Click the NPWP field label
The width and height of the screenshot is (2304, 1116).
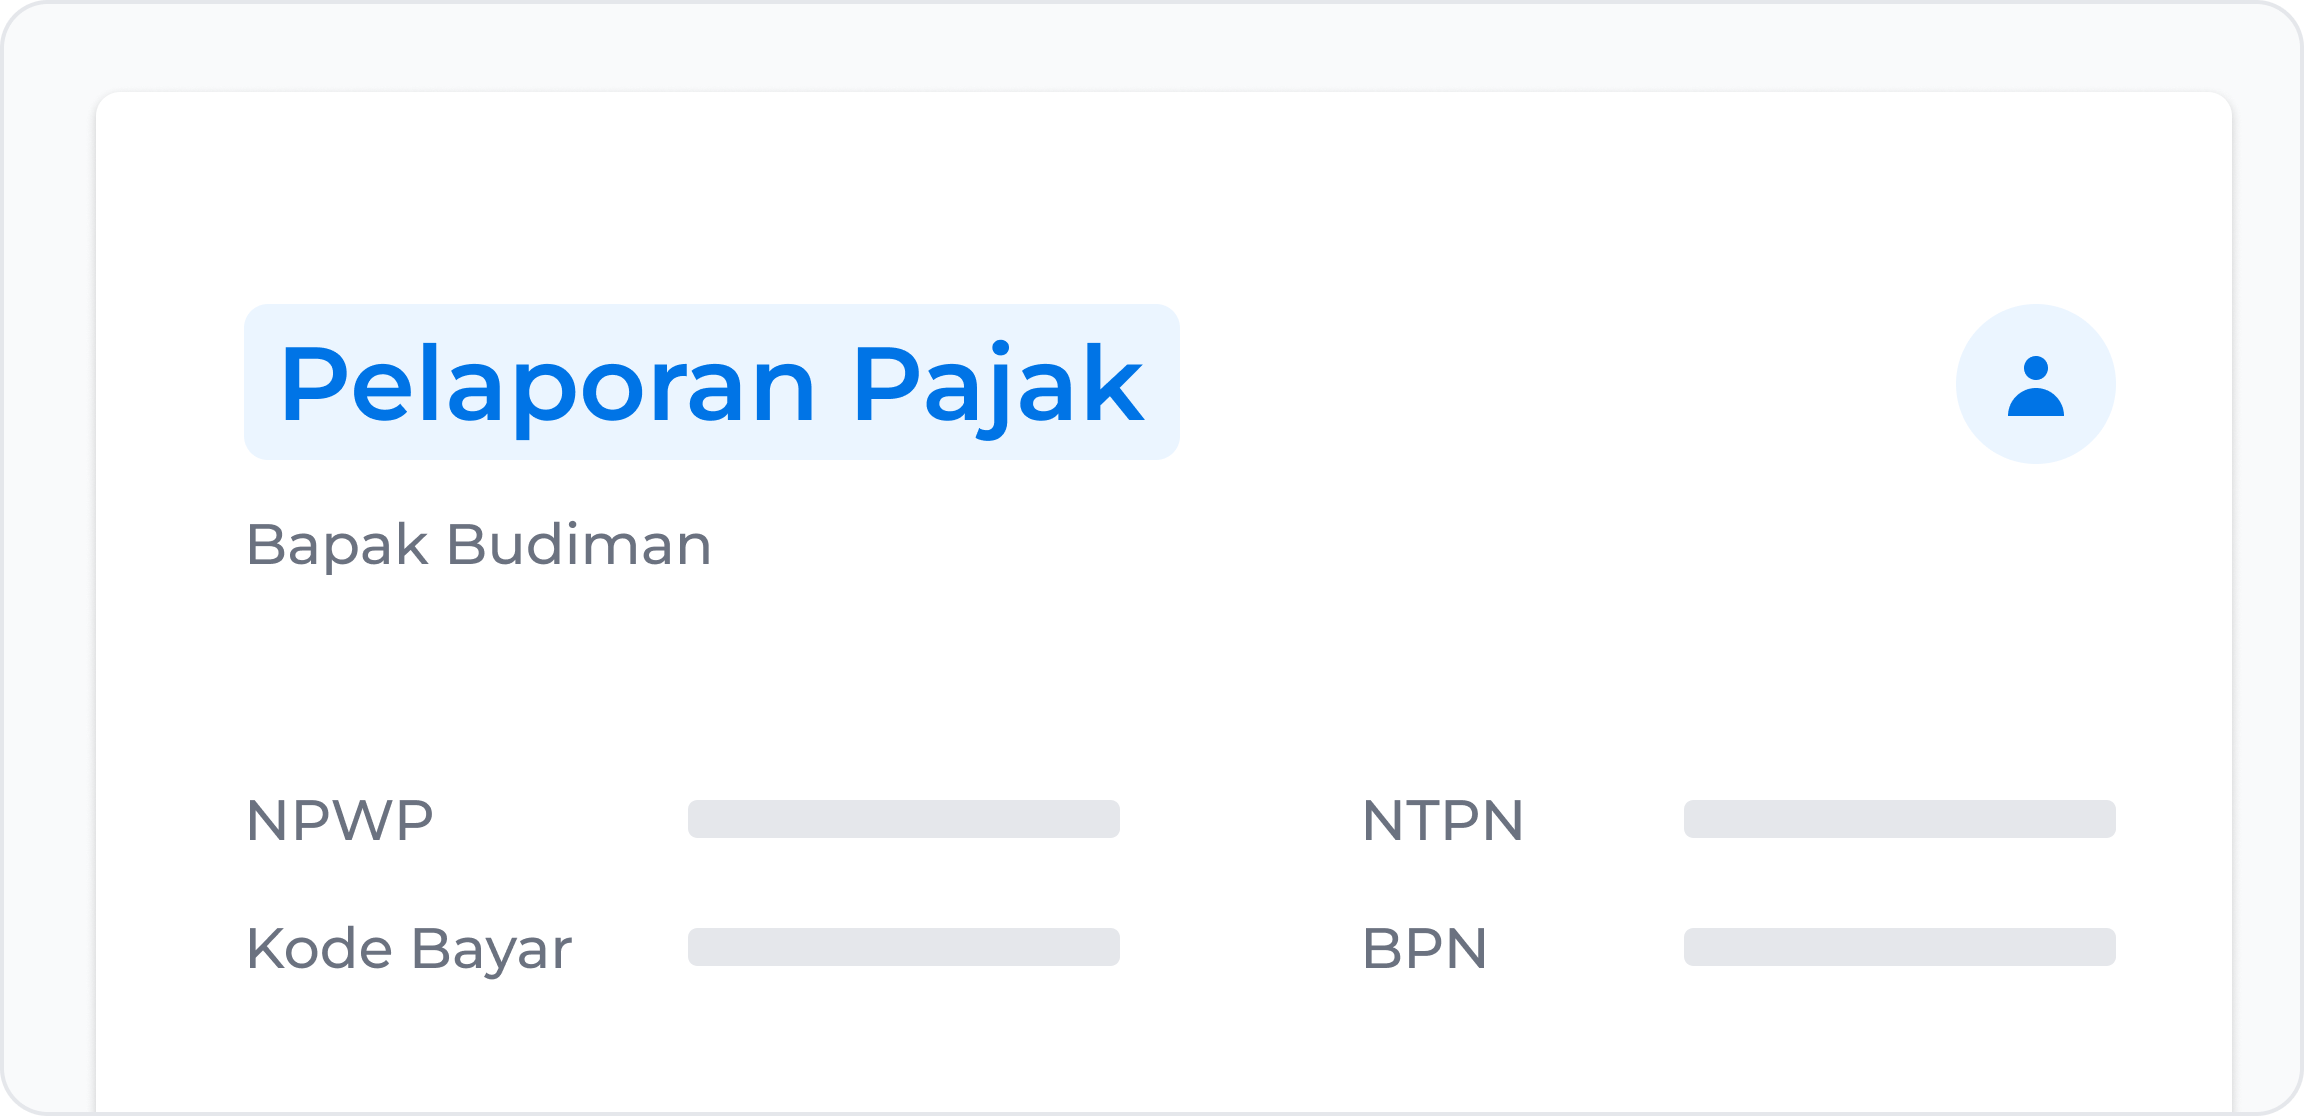click(x=340, y=820)
